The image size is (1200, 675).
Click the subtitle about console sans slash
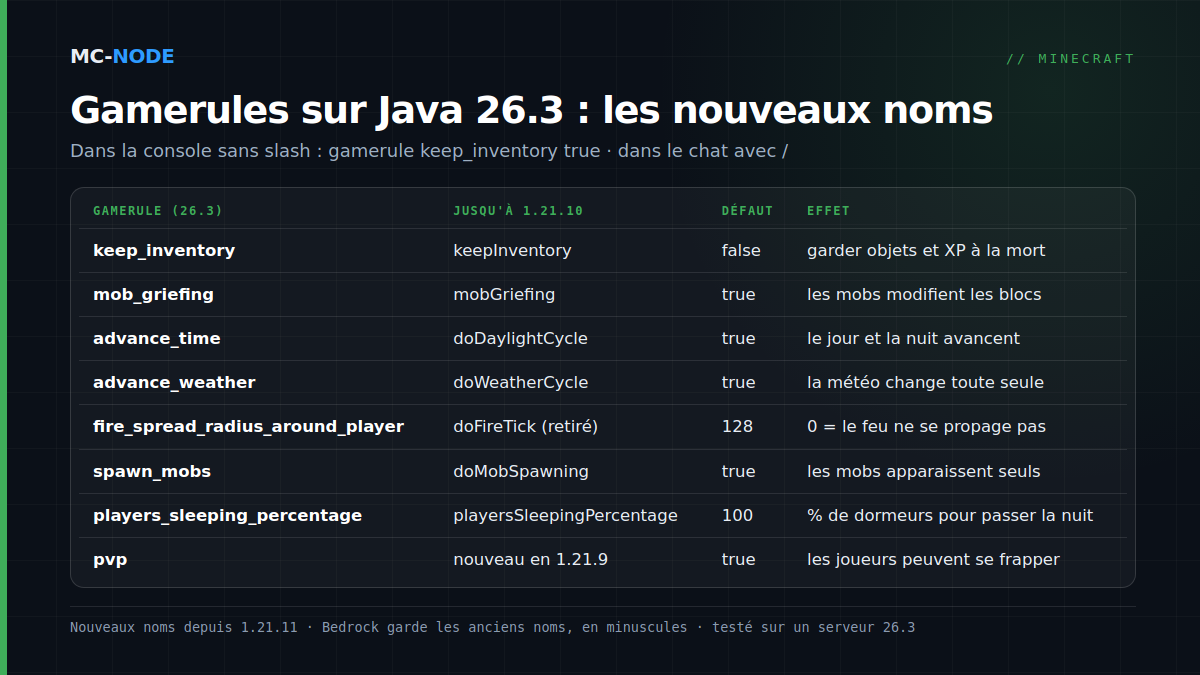(x=429, y=151)
